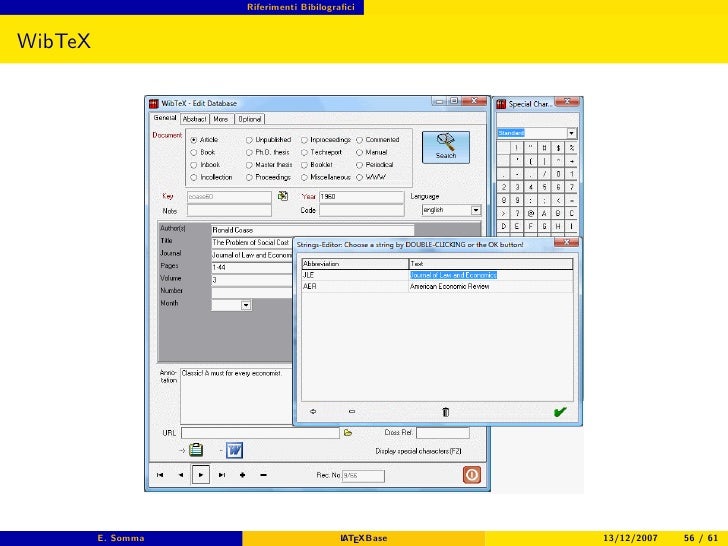Add a new record with plus icon
This screenshot has width=728, height=546.
[x=242, y=475]
